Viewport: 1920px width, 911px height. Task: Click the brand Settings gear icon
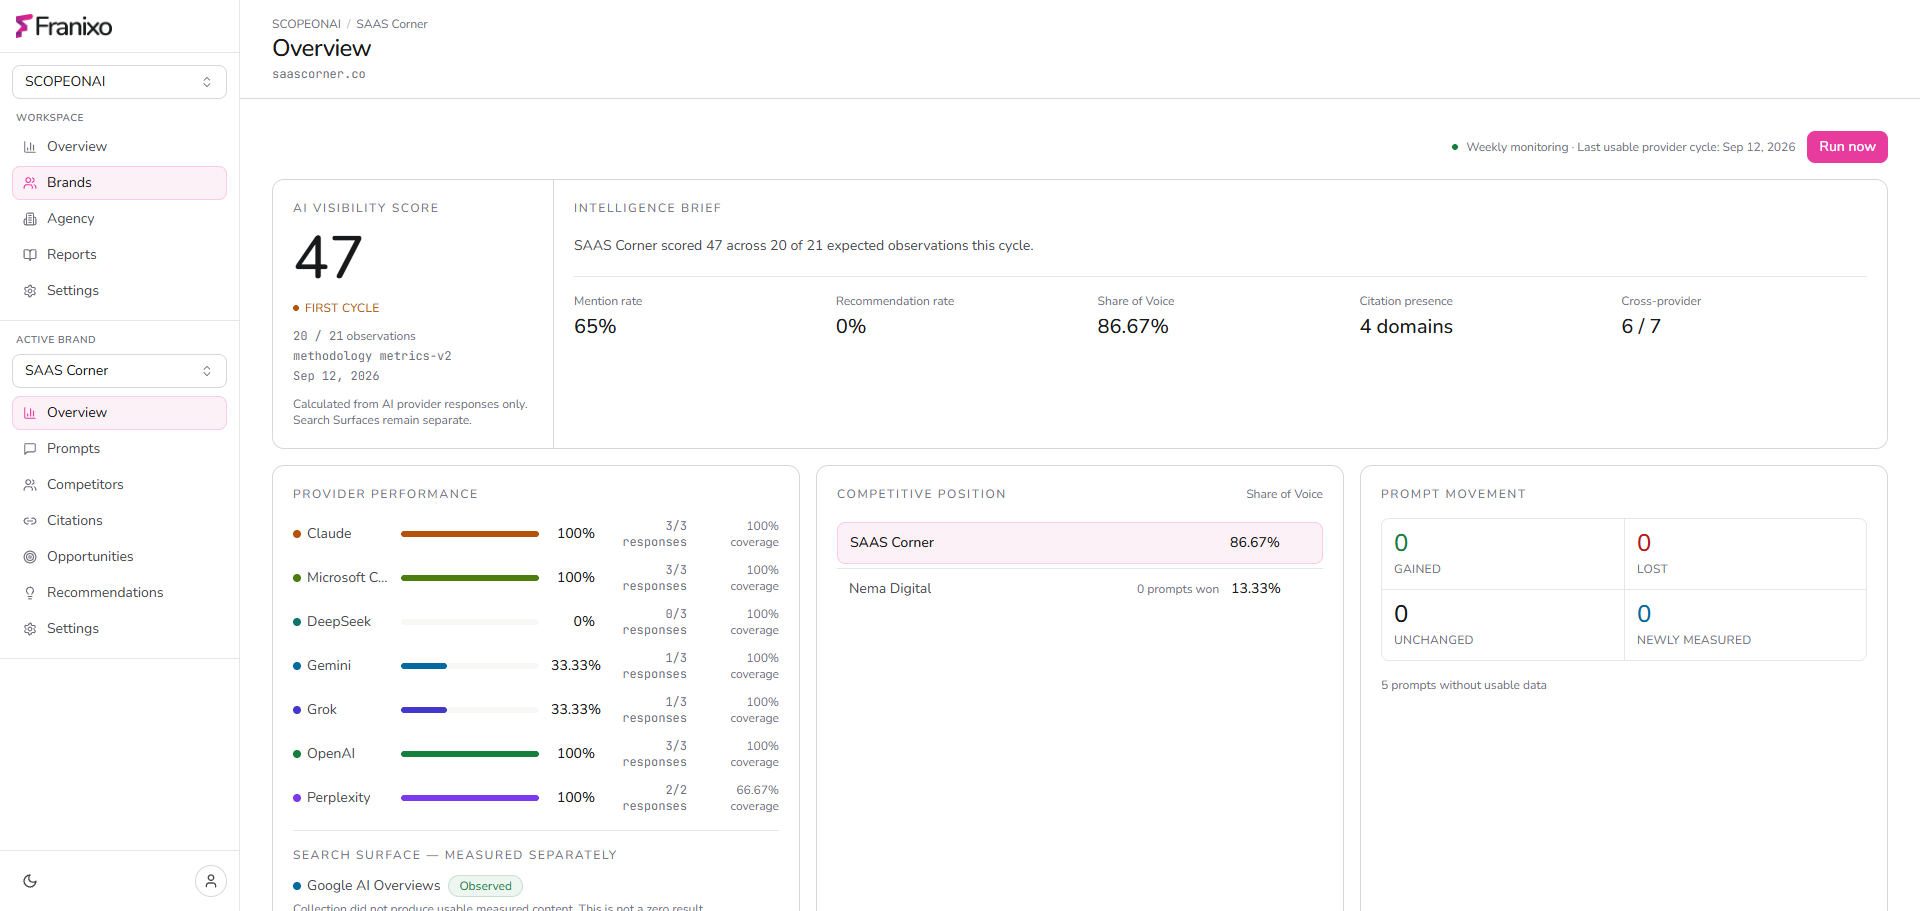coord(30,629)
